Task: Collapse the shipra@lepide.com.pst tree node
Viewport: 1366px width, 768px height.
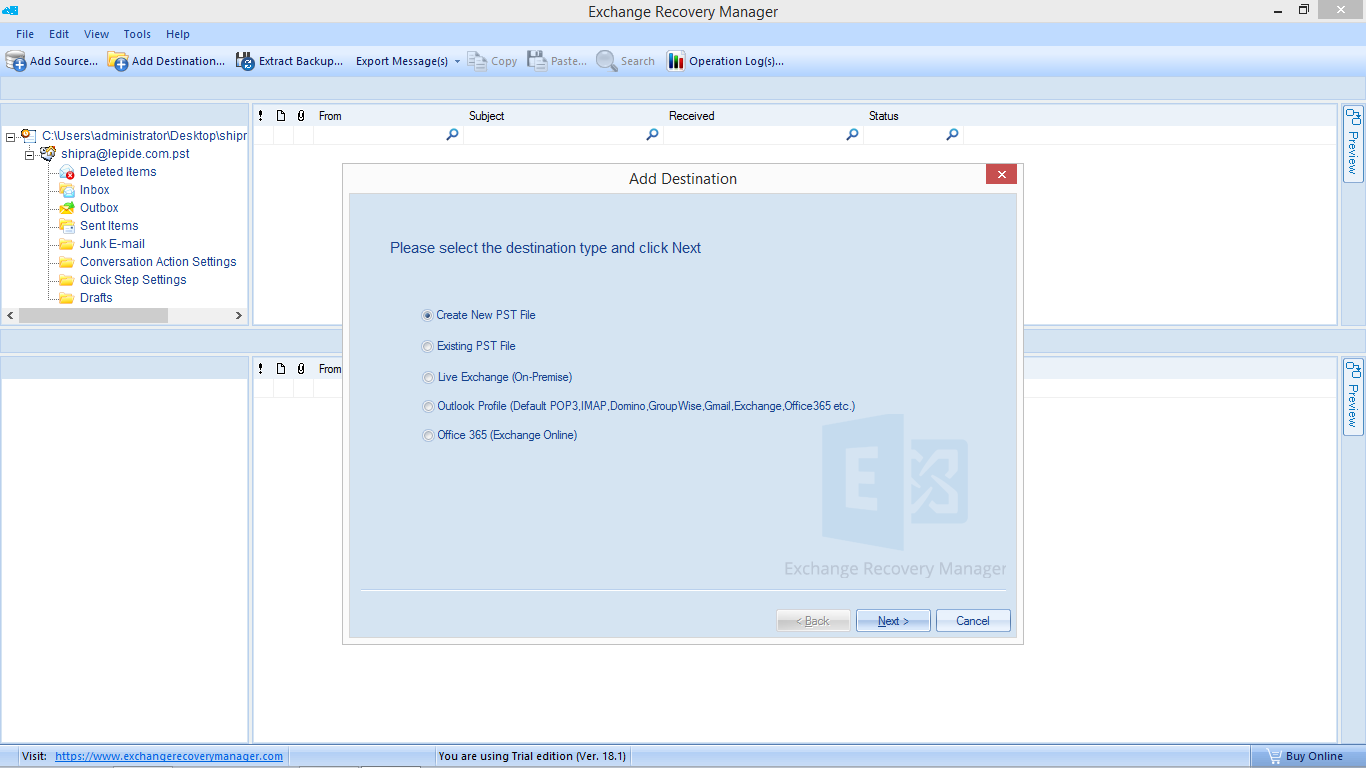Action: click(x=30, y=154)
